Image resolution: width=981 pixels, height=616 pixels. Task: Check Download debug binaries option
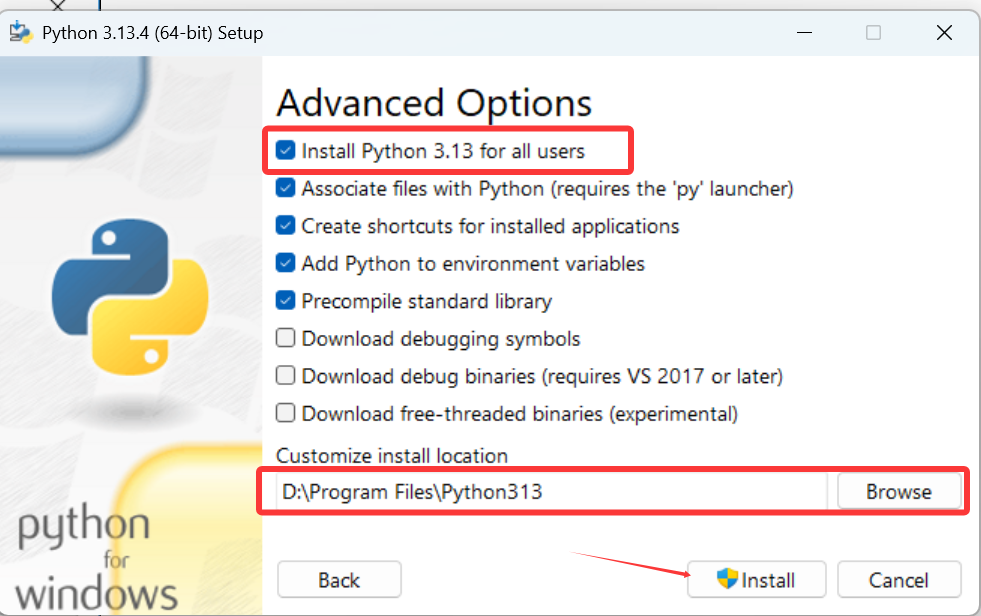coord(285,376)
